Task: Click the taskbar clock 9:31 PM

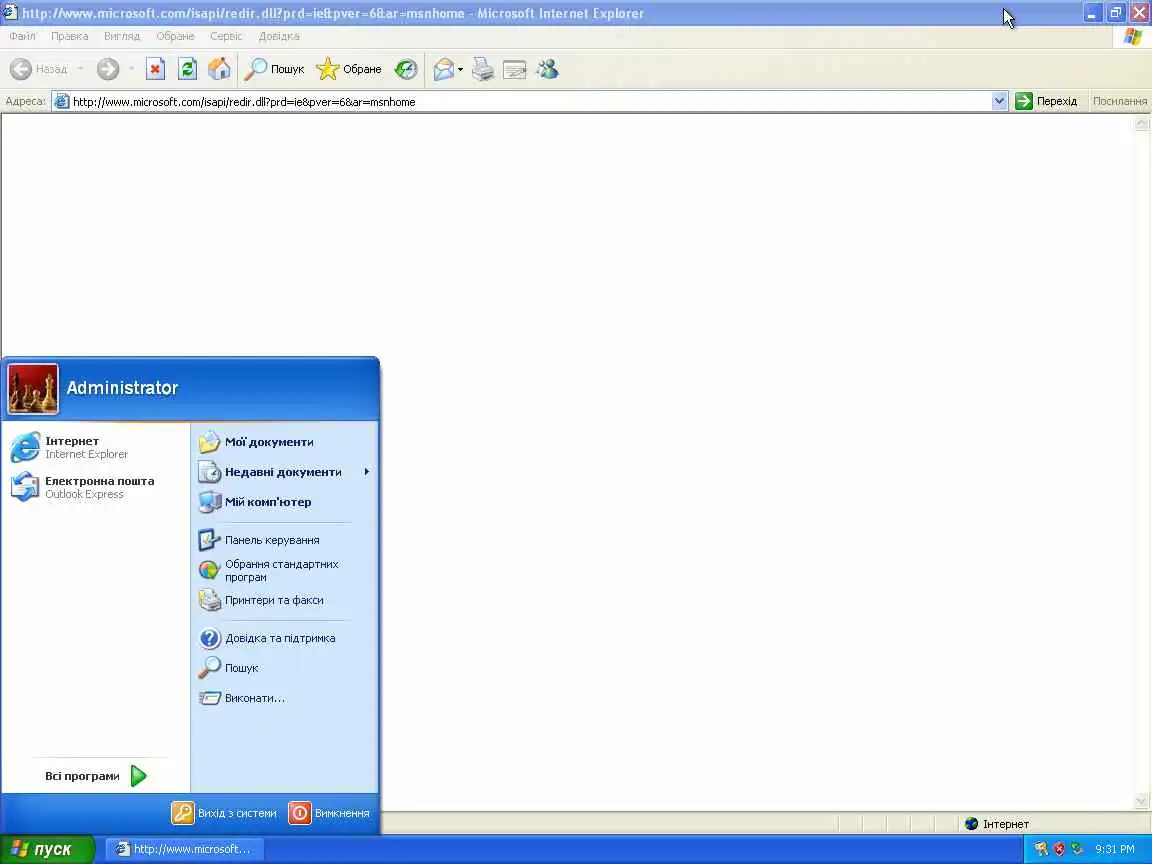Action: (1115, 849)
